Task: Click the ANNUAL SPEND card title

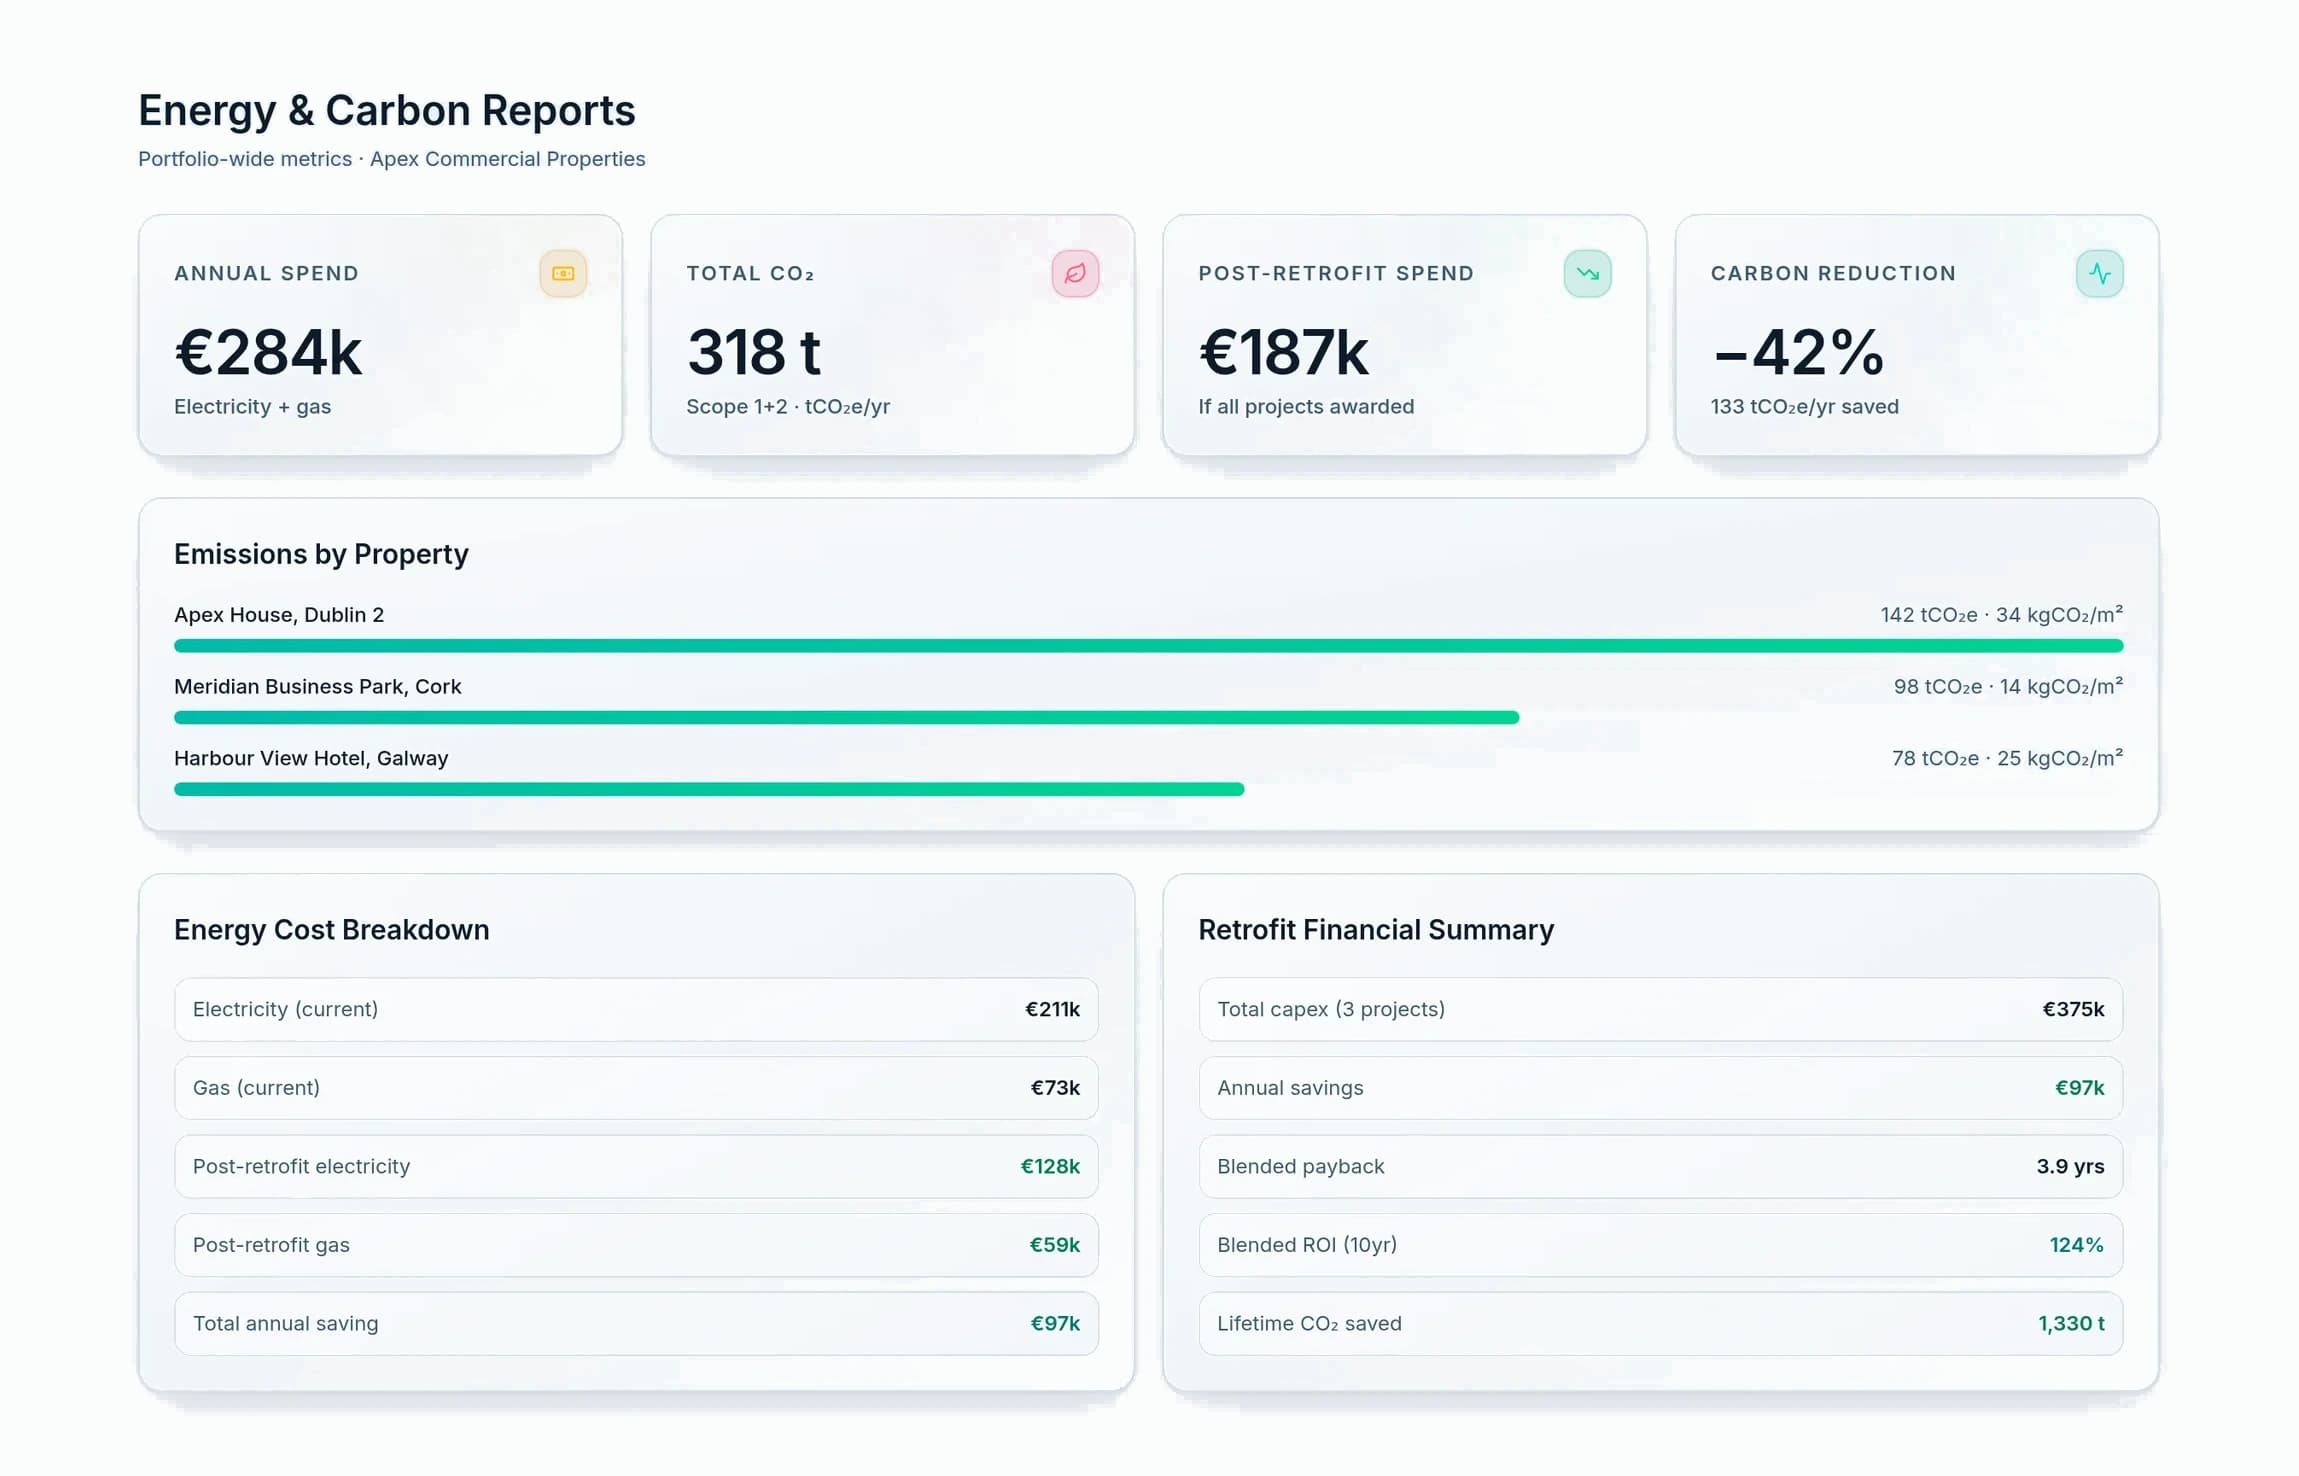Action: [x=266, y=274]
